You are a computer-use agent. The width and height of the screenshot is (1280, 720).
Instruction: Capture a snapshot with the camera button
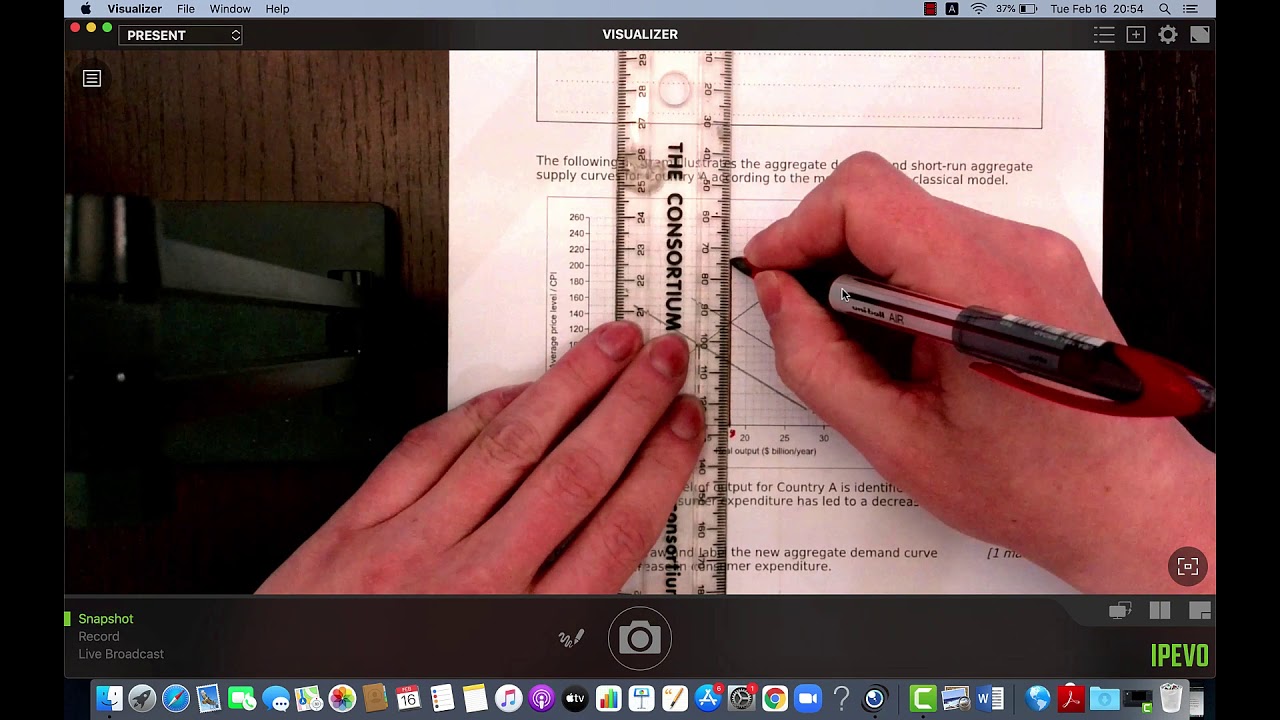640,638
